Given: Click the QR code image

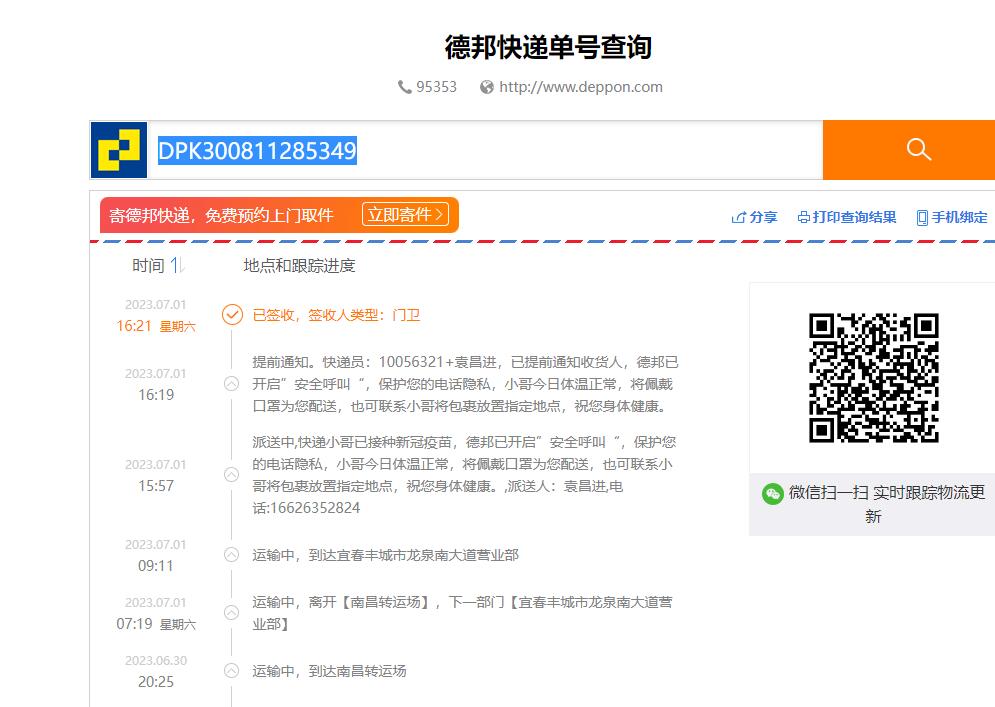Looking at the screenshot, I should (873, 378).
